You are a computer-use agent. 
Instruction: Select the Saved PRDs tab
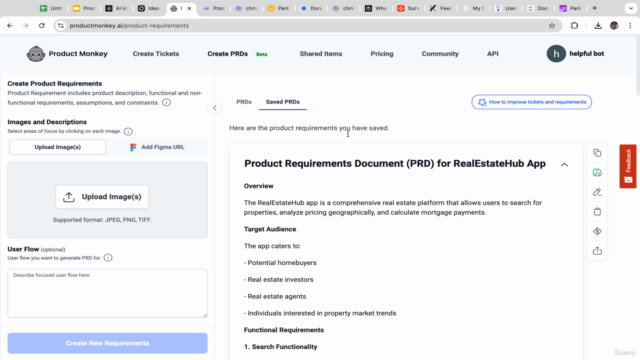pyautogui.click(x=282, y=102)
